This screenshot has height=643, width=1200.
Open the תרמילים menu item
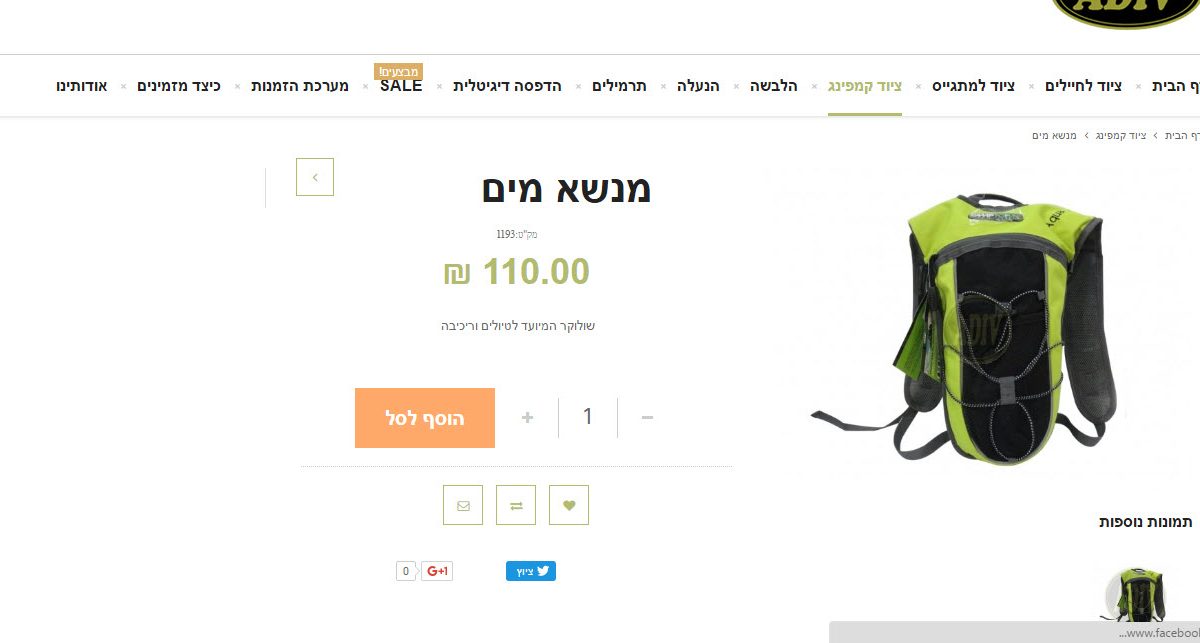(x=619, y=86)
